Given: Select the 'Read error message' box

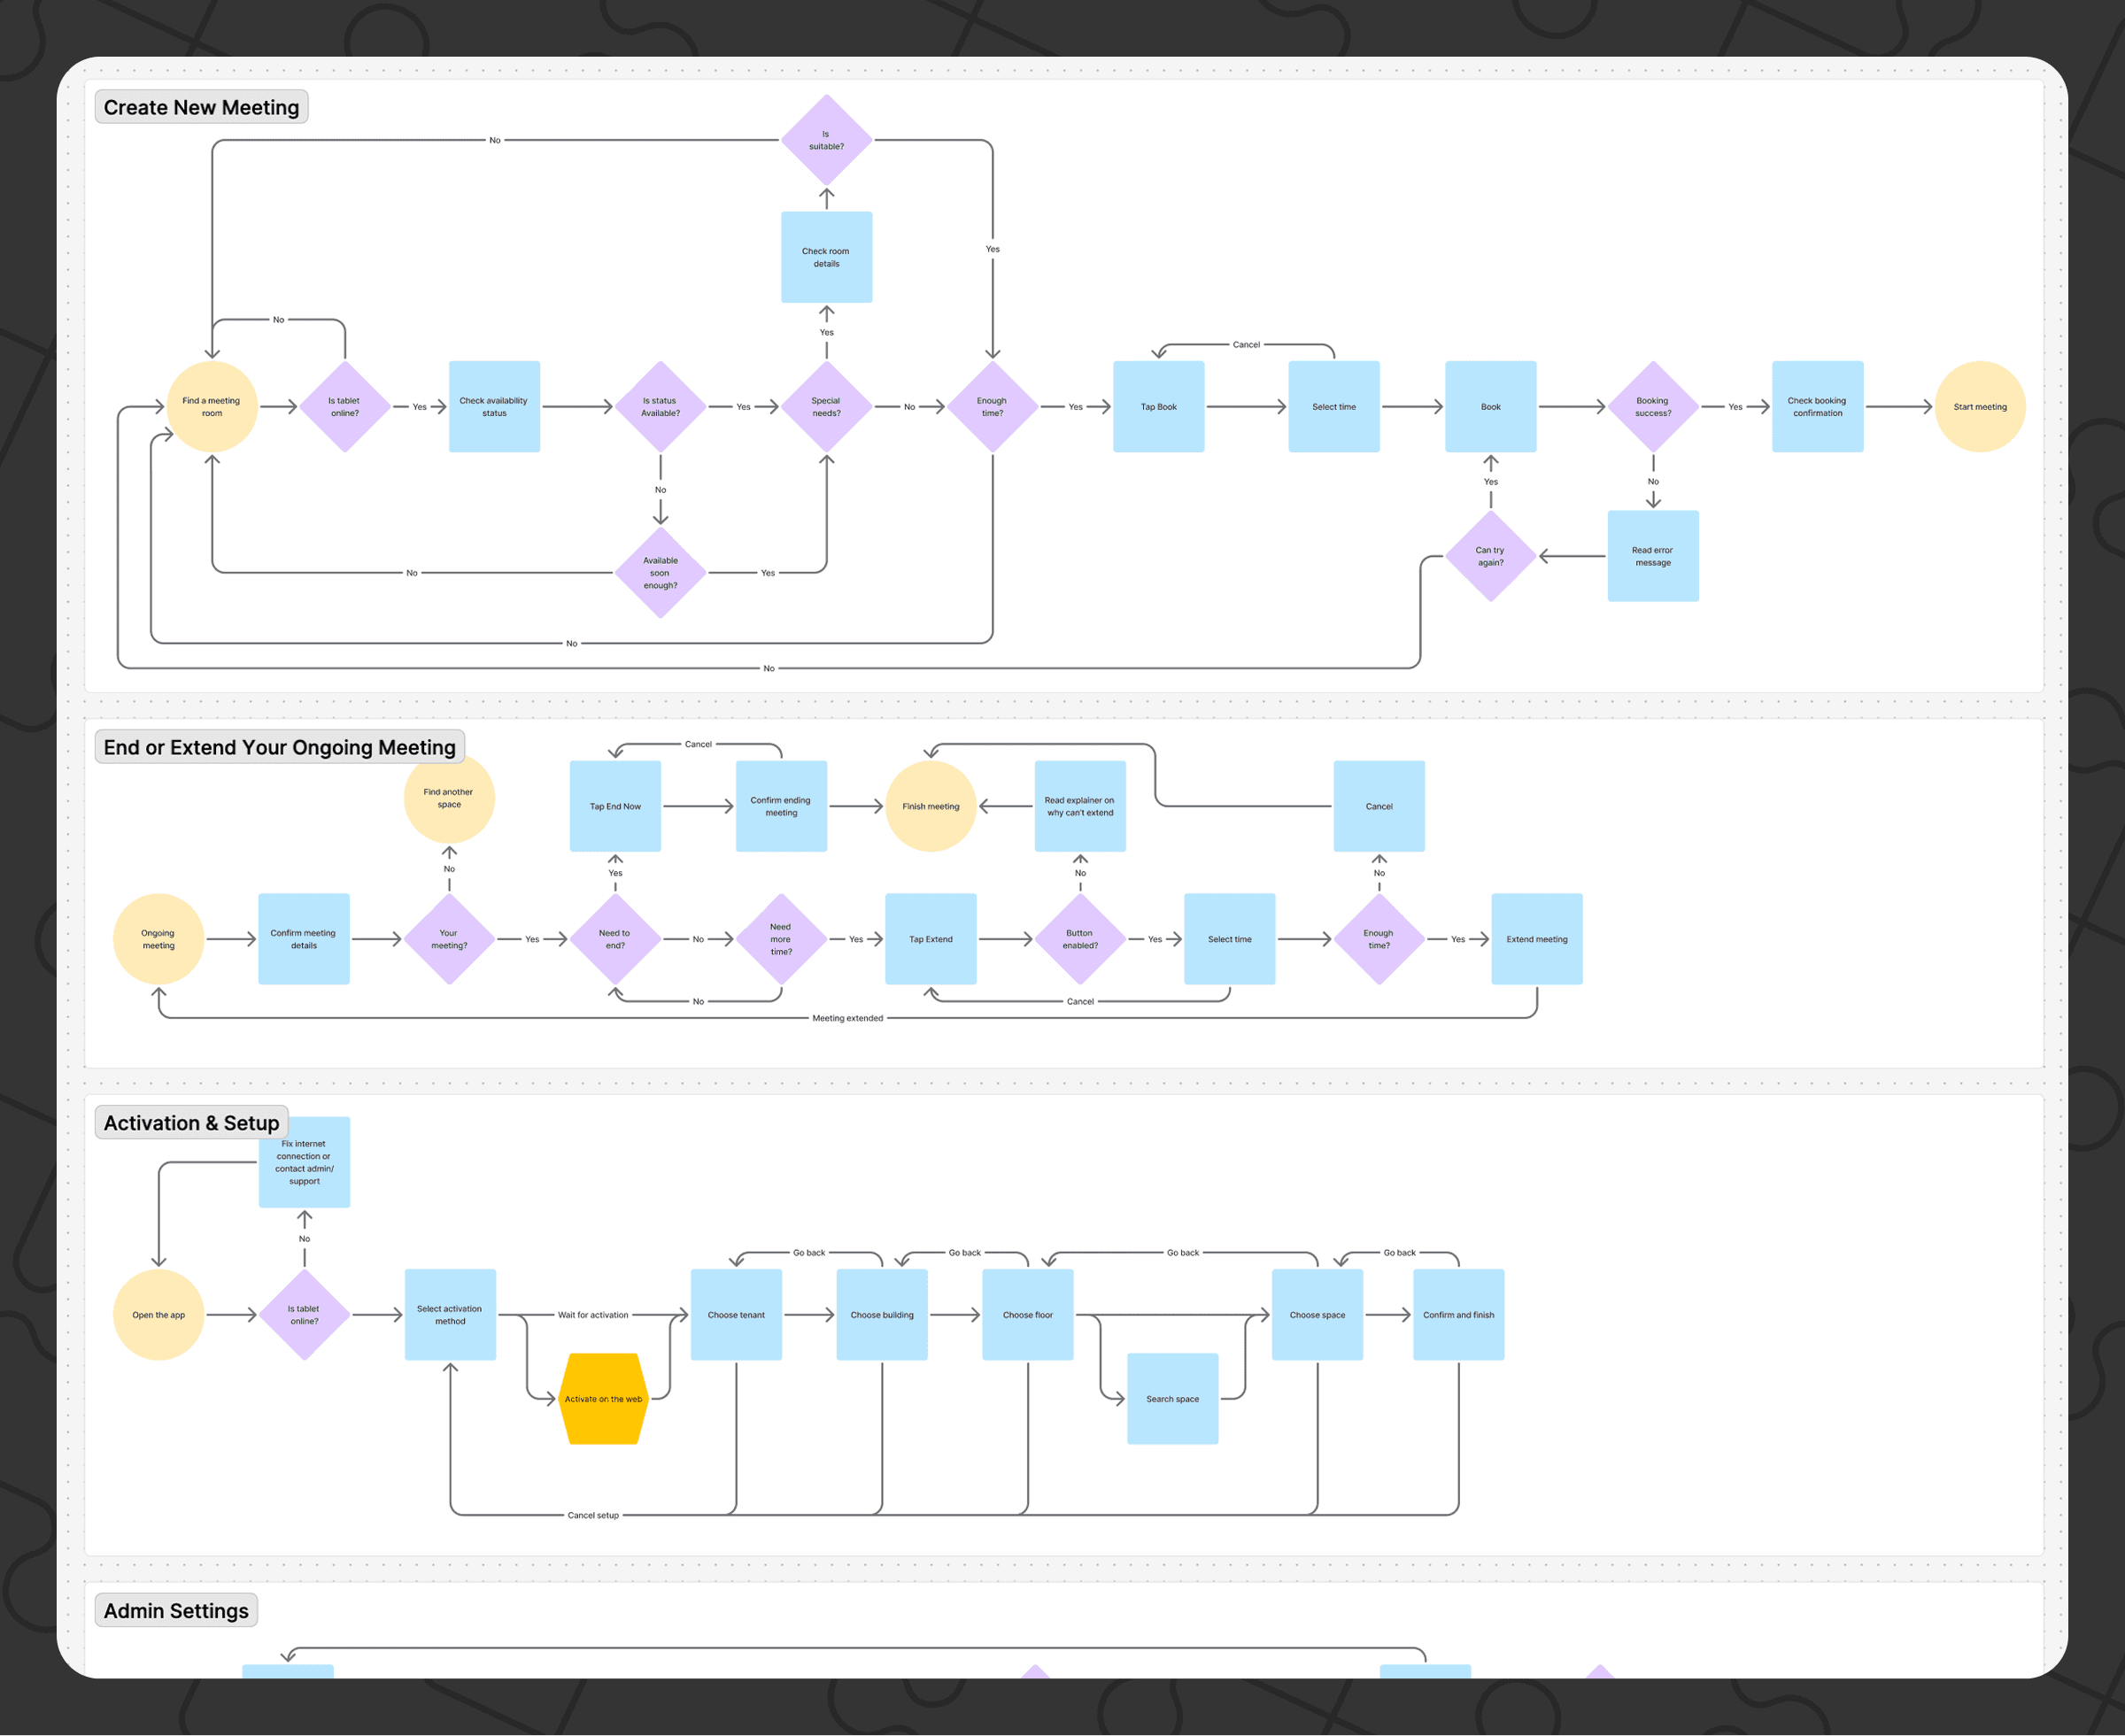Looking at the screenshot, I should click(x=1653, y=556).
